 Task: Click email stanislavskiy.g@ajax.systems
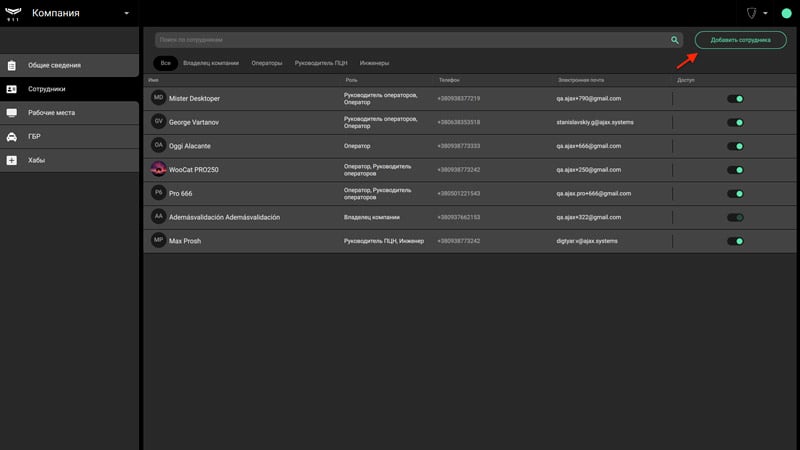coord(595,122)
